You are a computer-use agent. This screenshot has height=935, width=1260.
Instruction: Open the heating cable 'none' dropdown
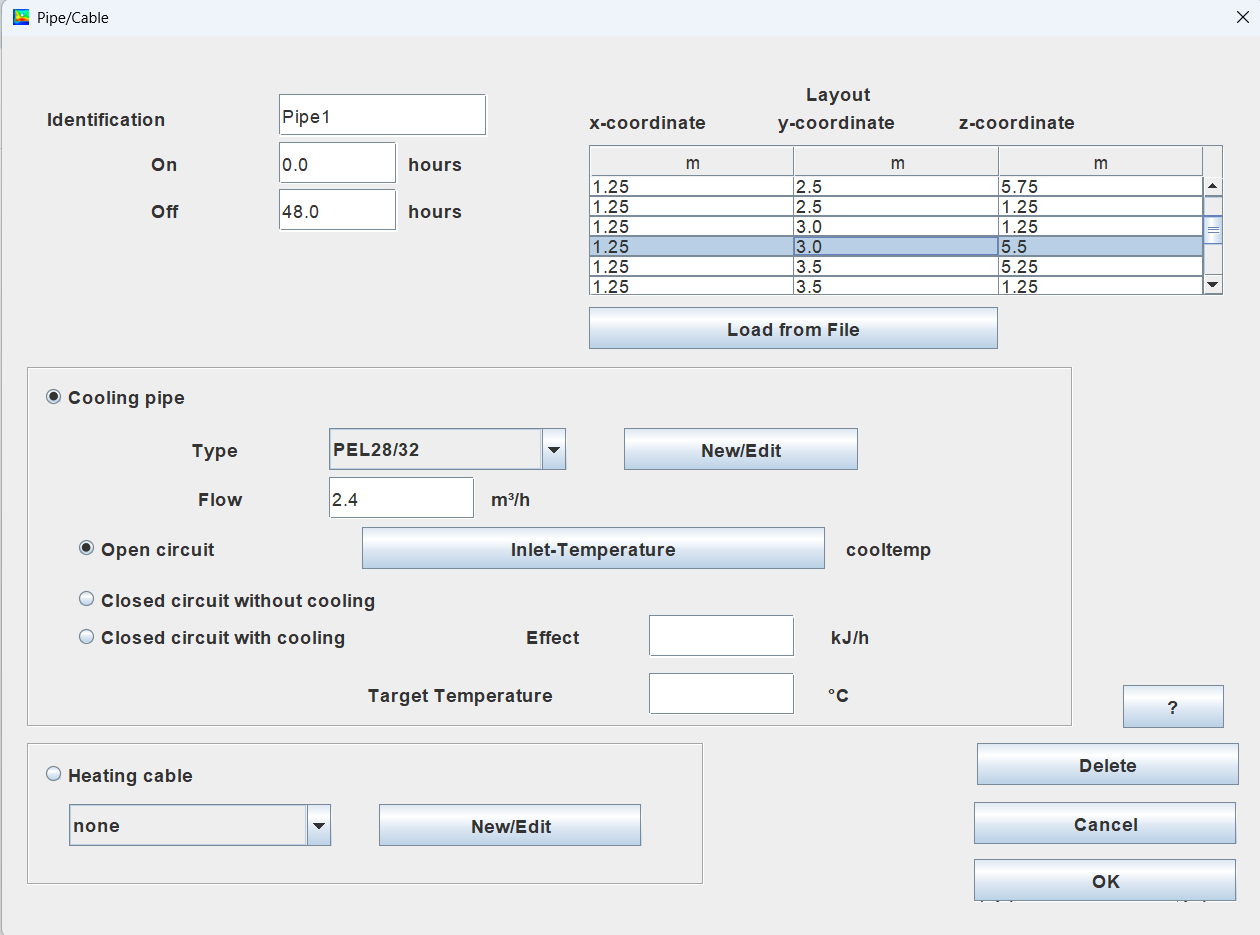318,826
